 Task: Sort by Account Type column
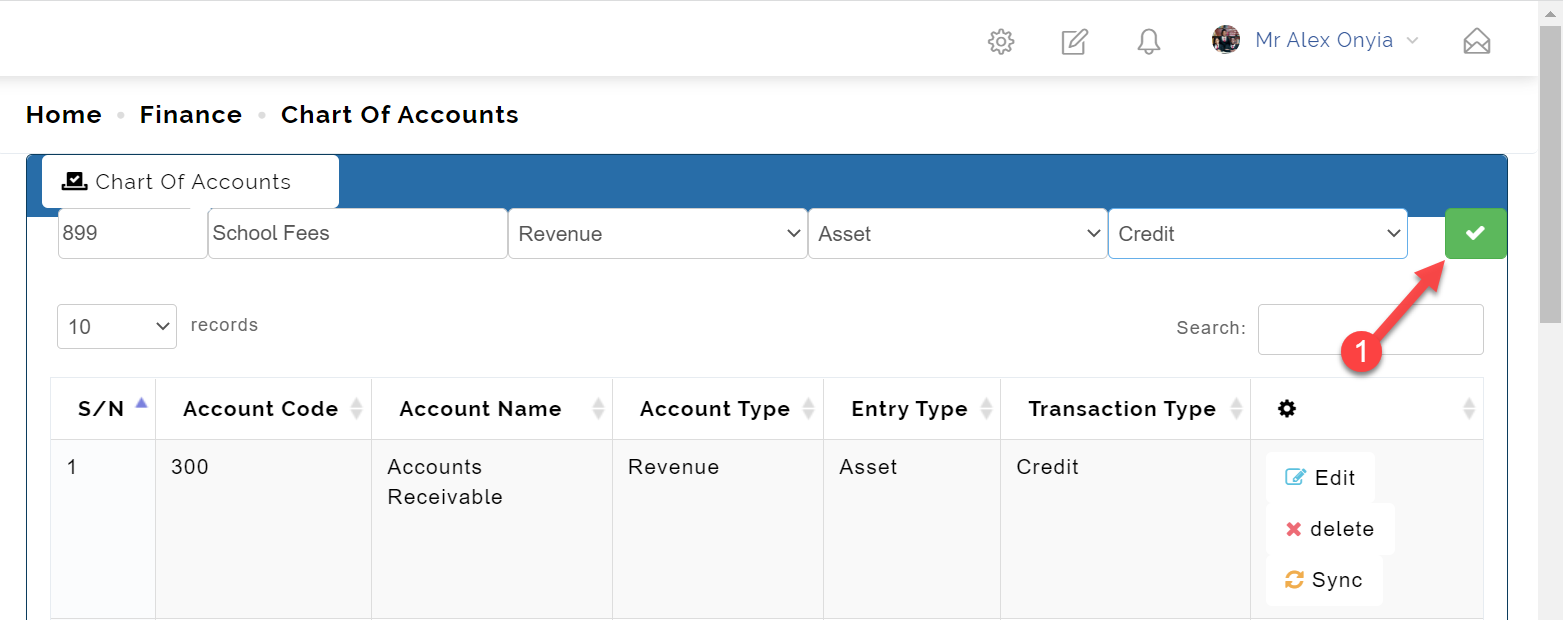(x=718, y=408)
